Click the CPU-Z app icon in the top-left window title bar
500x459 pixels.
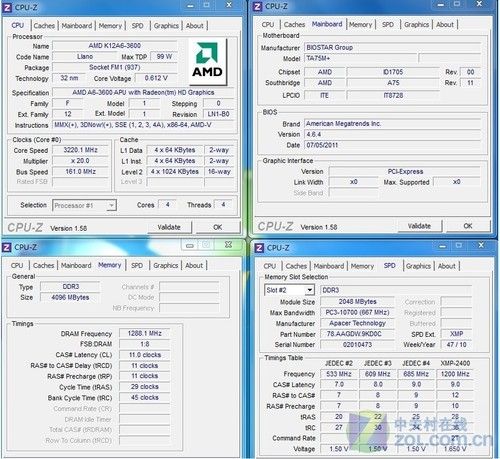pyautogui.click(x=7, y=7)
